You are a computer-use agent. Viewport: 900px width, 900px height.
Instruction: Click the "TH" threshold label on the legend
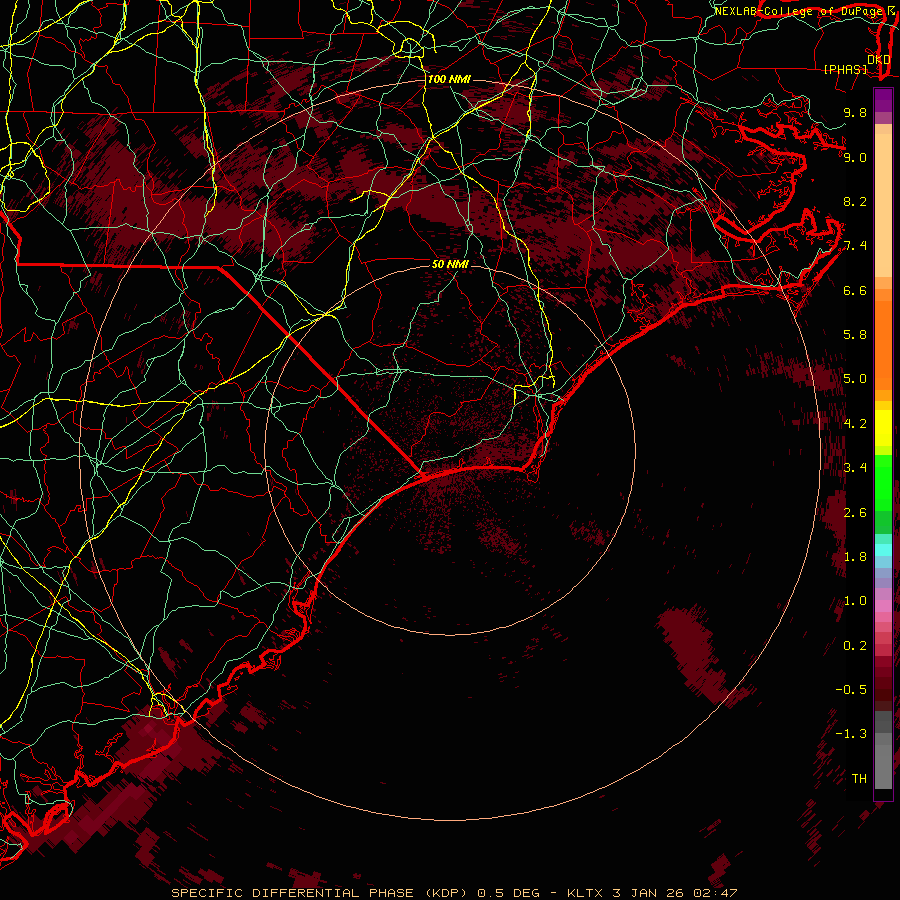[859, 779]
